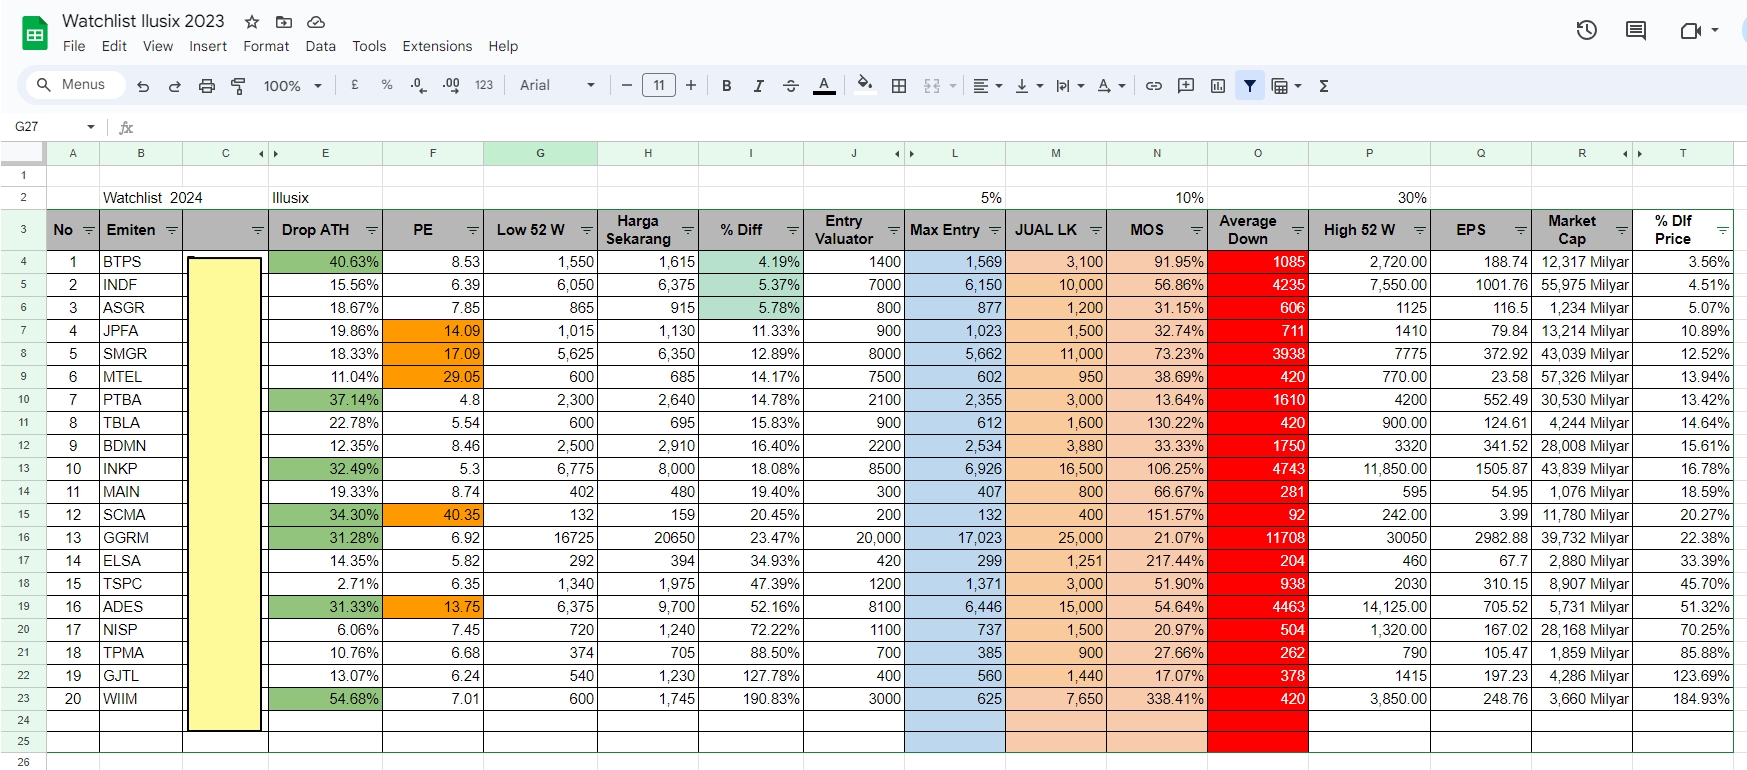This screenshot has width=1747, height=770.
Task: Open the Format menu
Action: click(x=266, y=46)
